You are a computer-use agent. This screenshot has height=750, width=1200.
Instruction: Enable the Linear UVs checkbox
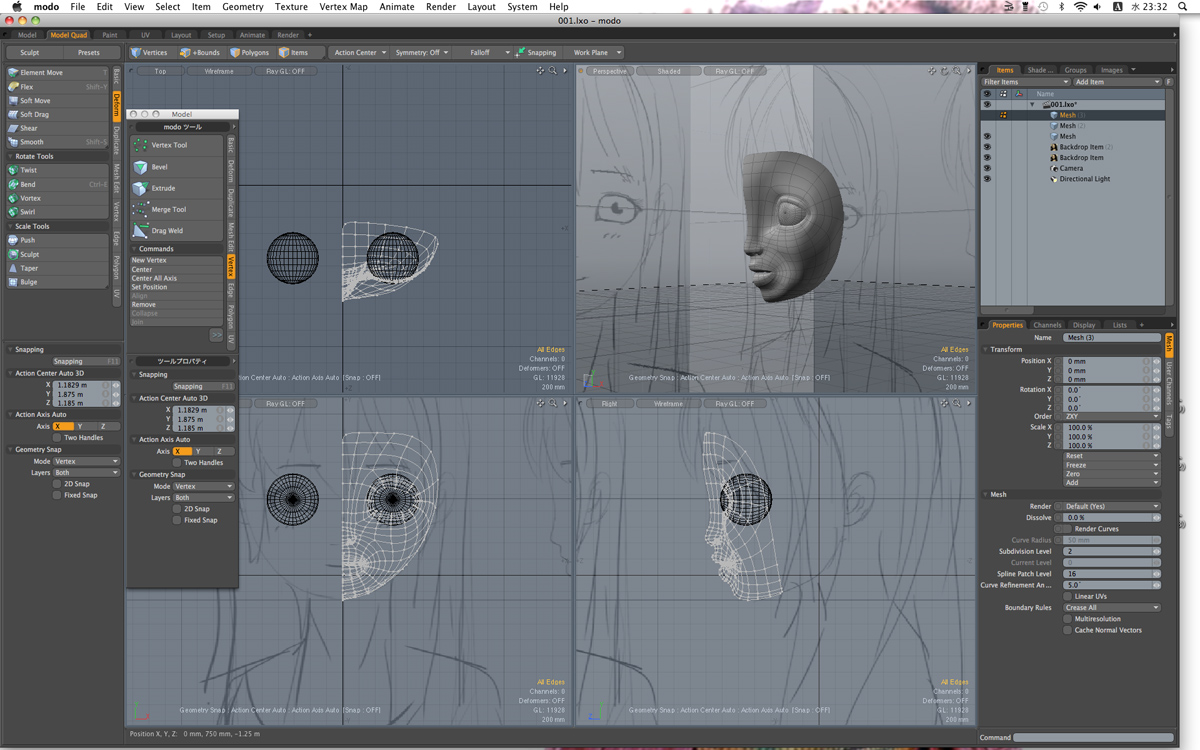[x=1067, y=596]
